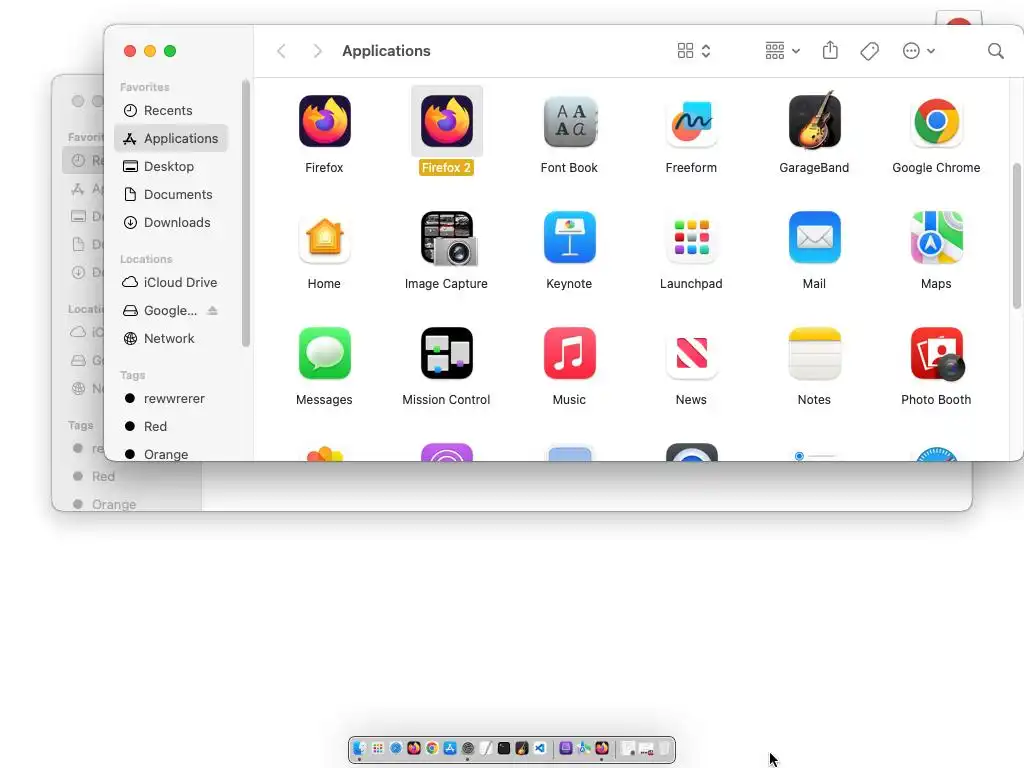1024x768 pixels.
Task: Select the Image Capture app icon
Action: pyautogui.click(x=448, y=238)
